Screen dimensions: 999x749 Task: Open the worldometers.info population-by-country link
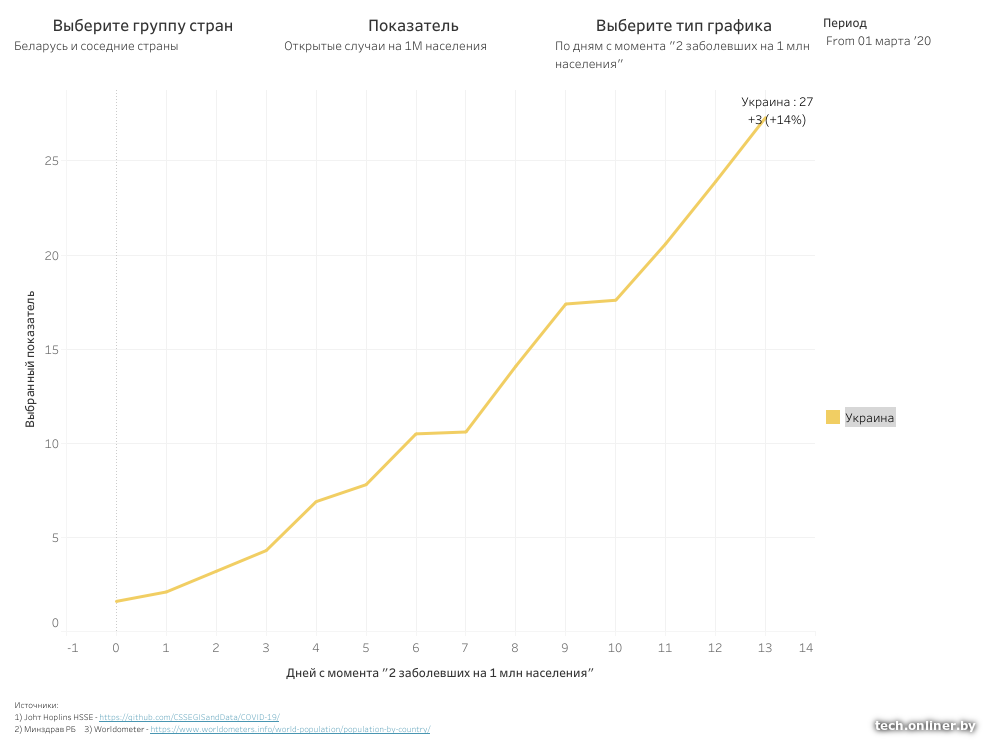pyautogui.click(x=290, y=729)
